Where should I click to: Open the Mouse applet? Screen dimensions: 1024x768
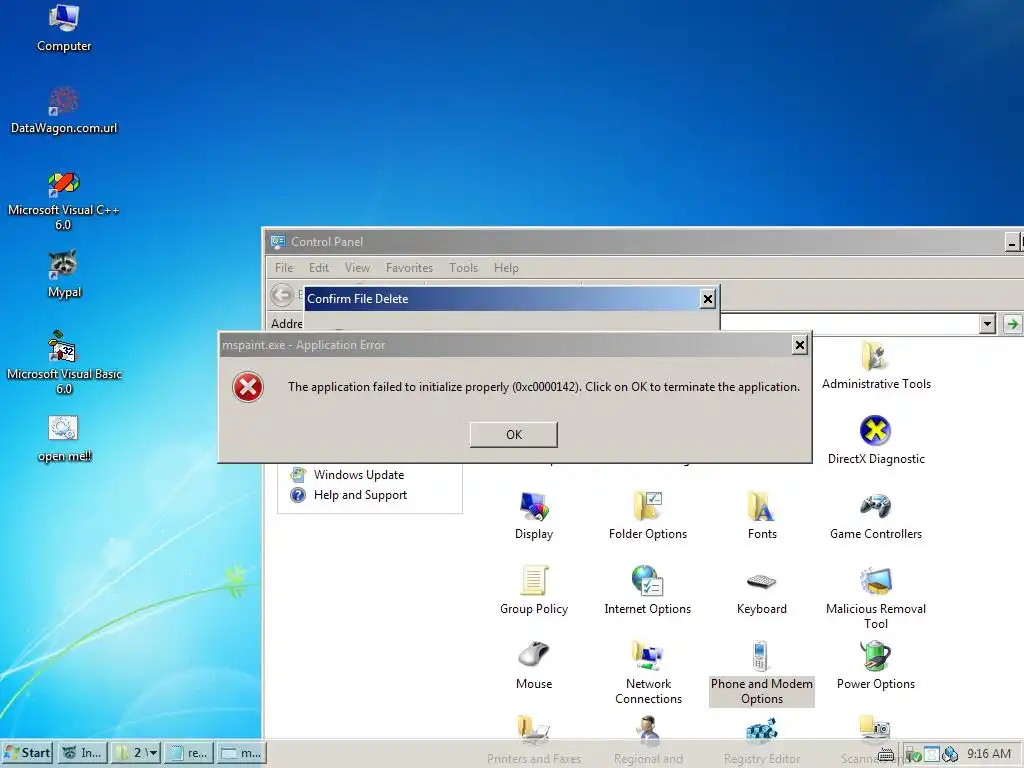click(x=534, y=665)
